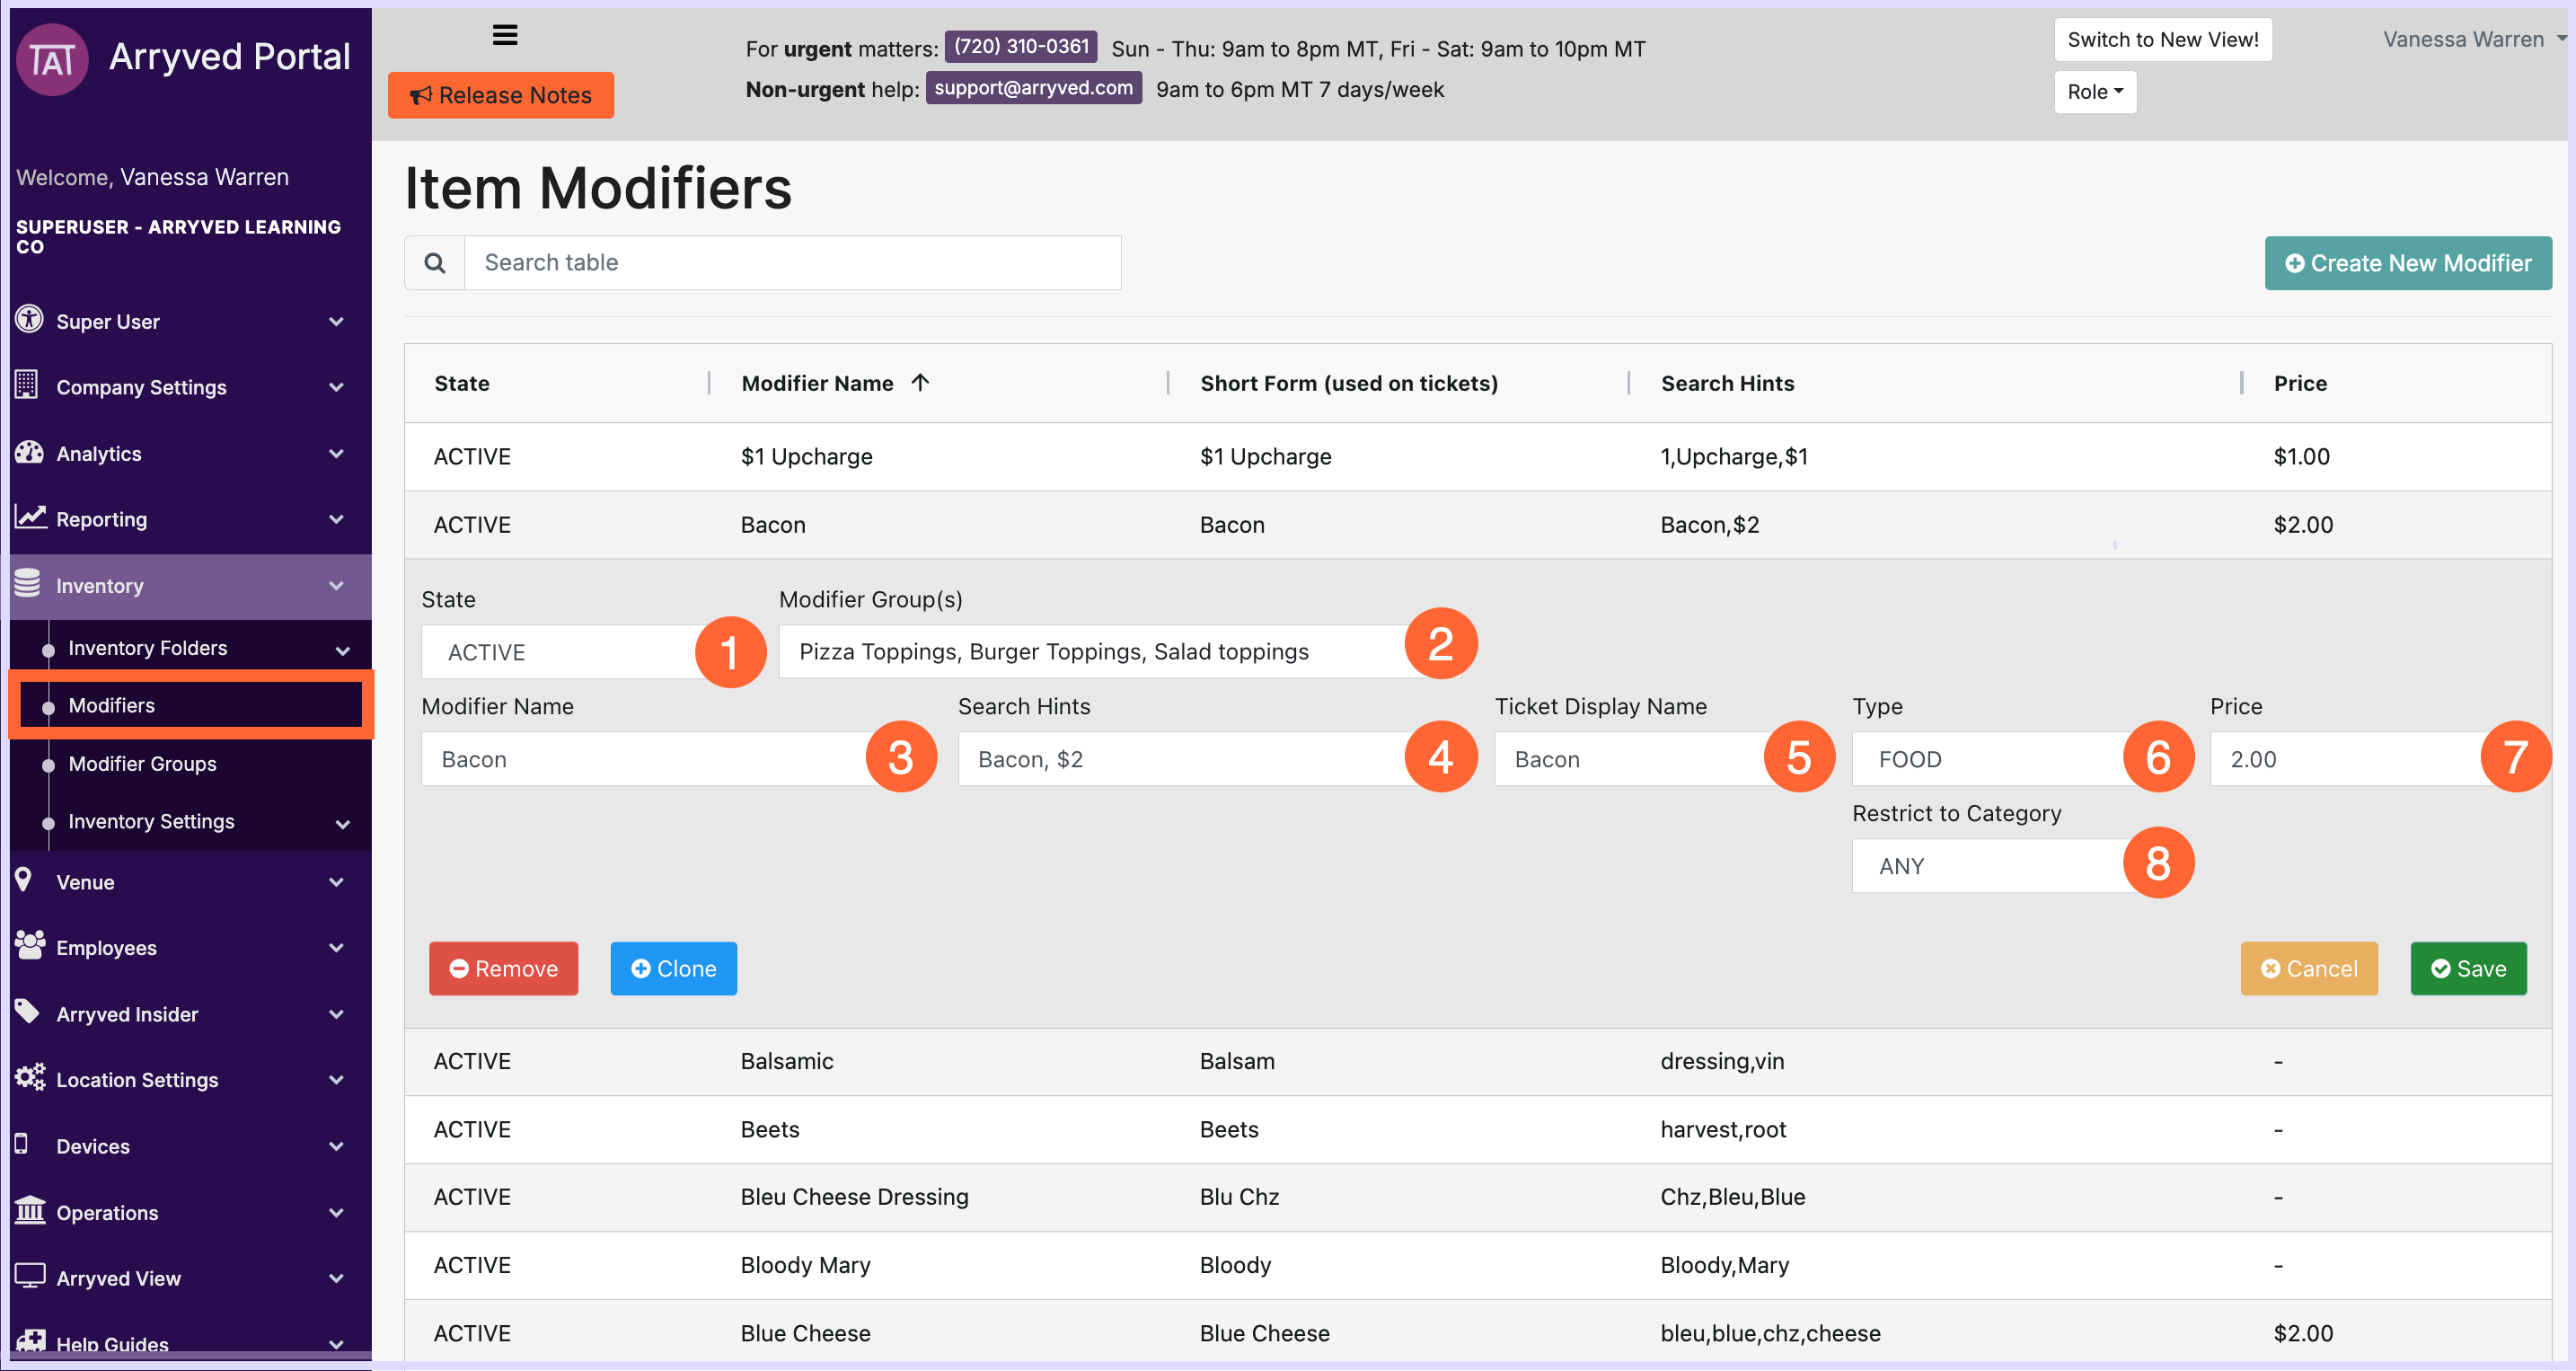2576x1371 pixels.
Task: Click Create New Modifier button
Action: click(2408, 263)
